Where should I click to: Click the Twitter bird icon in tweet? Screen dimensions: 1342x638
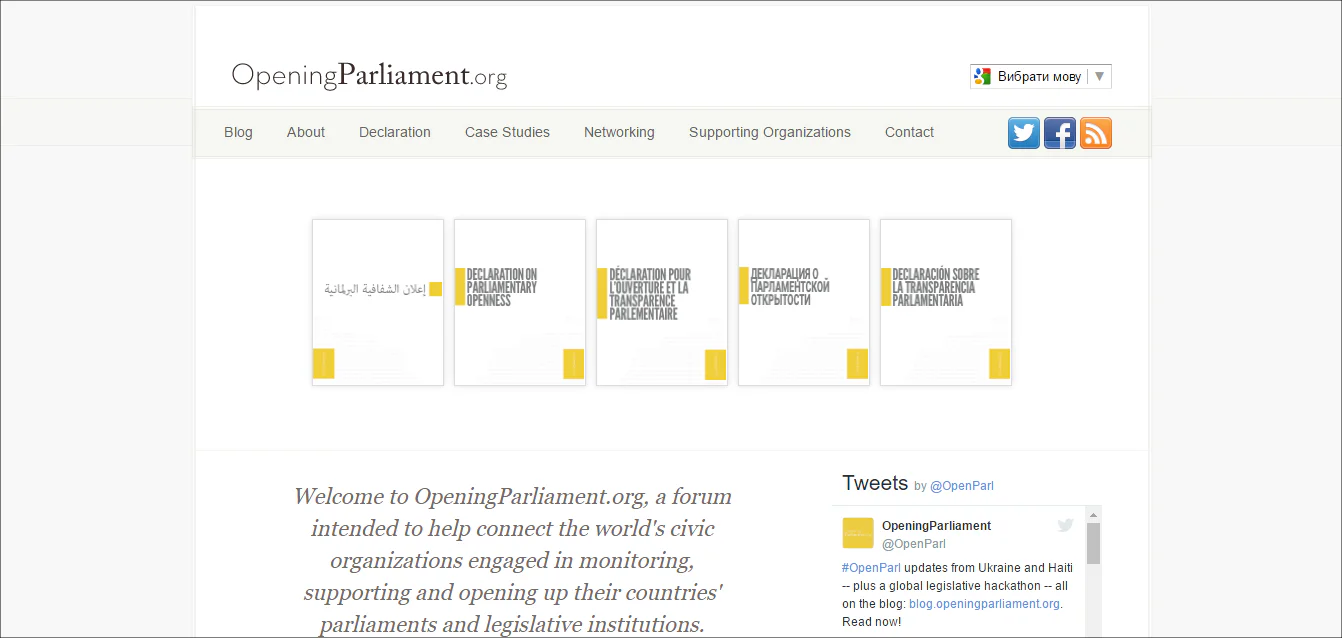[x=1065, y=525]
